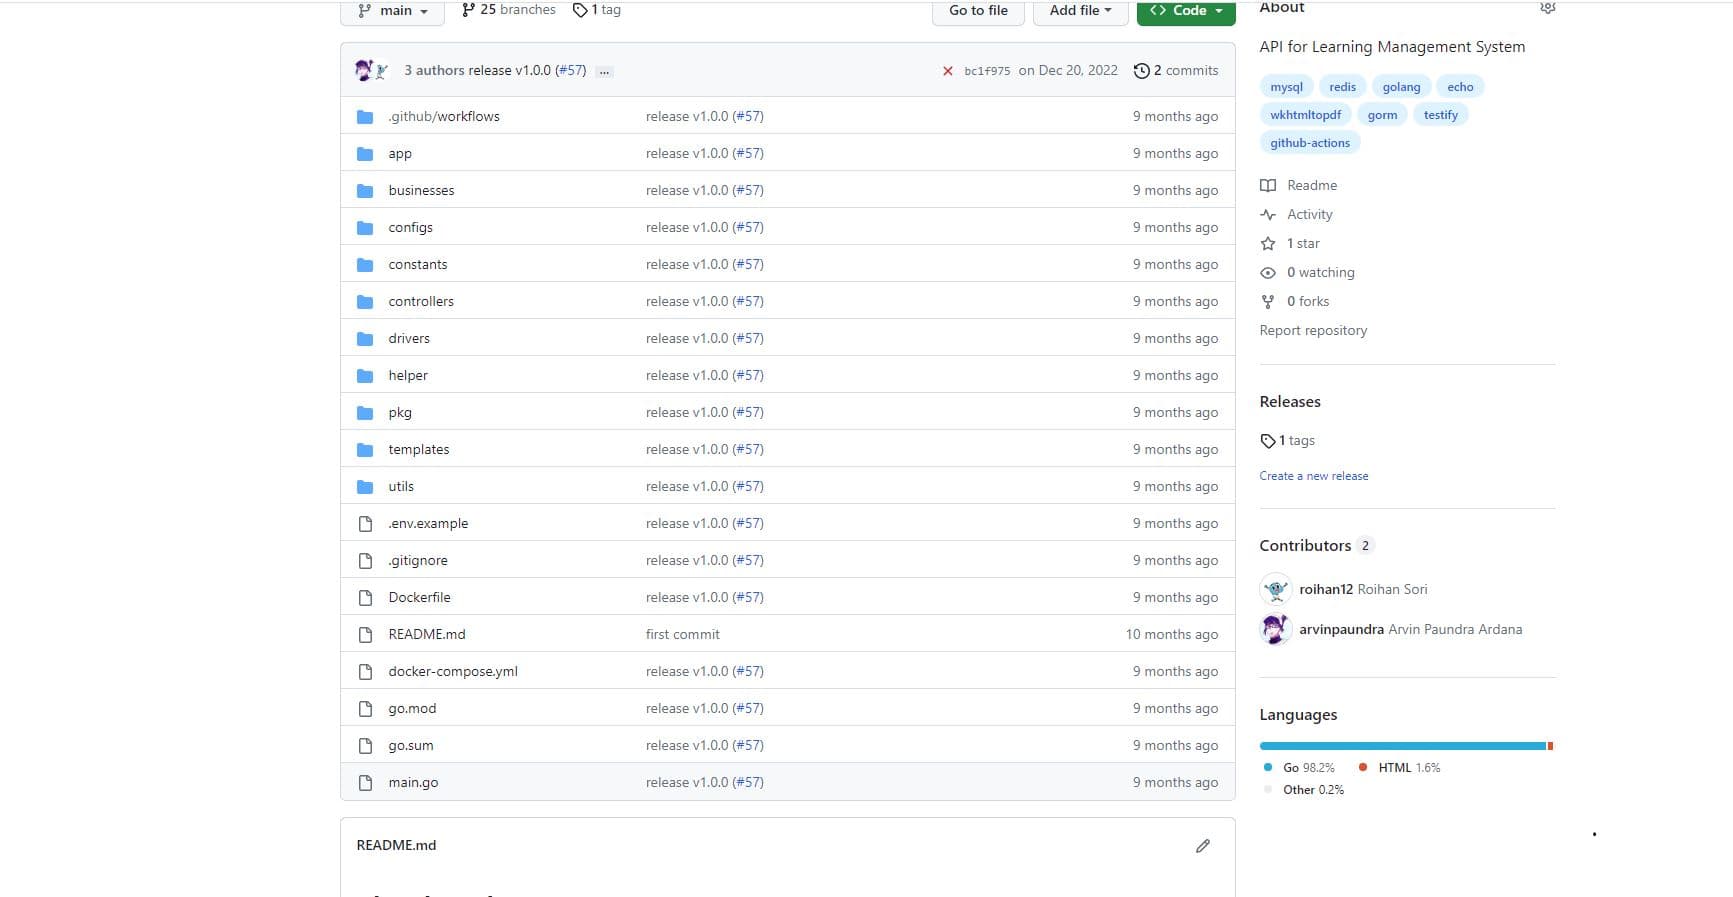Click roihan12 contributor avatar

click(1275, 590)
